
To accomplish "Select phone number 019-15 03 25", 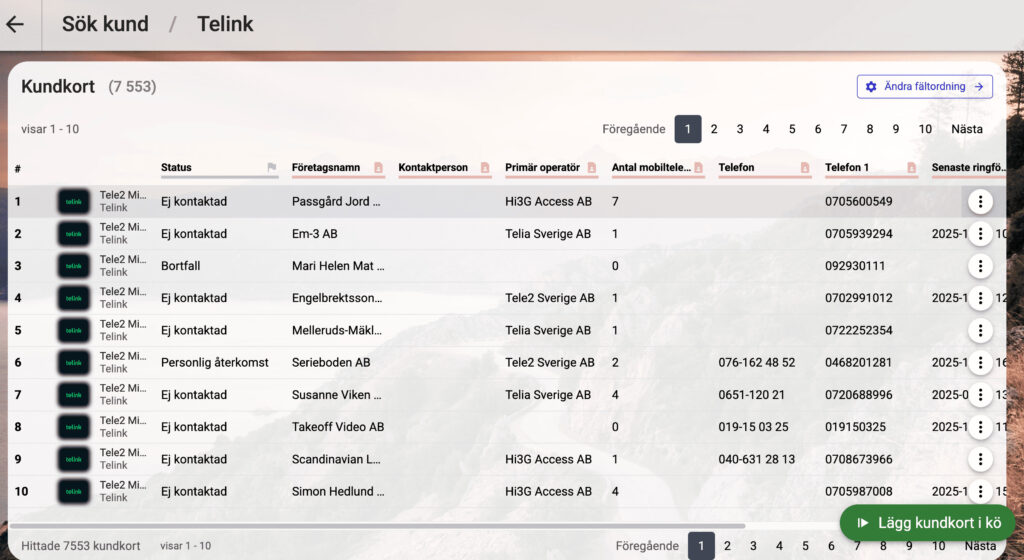I will coord(754,427).
